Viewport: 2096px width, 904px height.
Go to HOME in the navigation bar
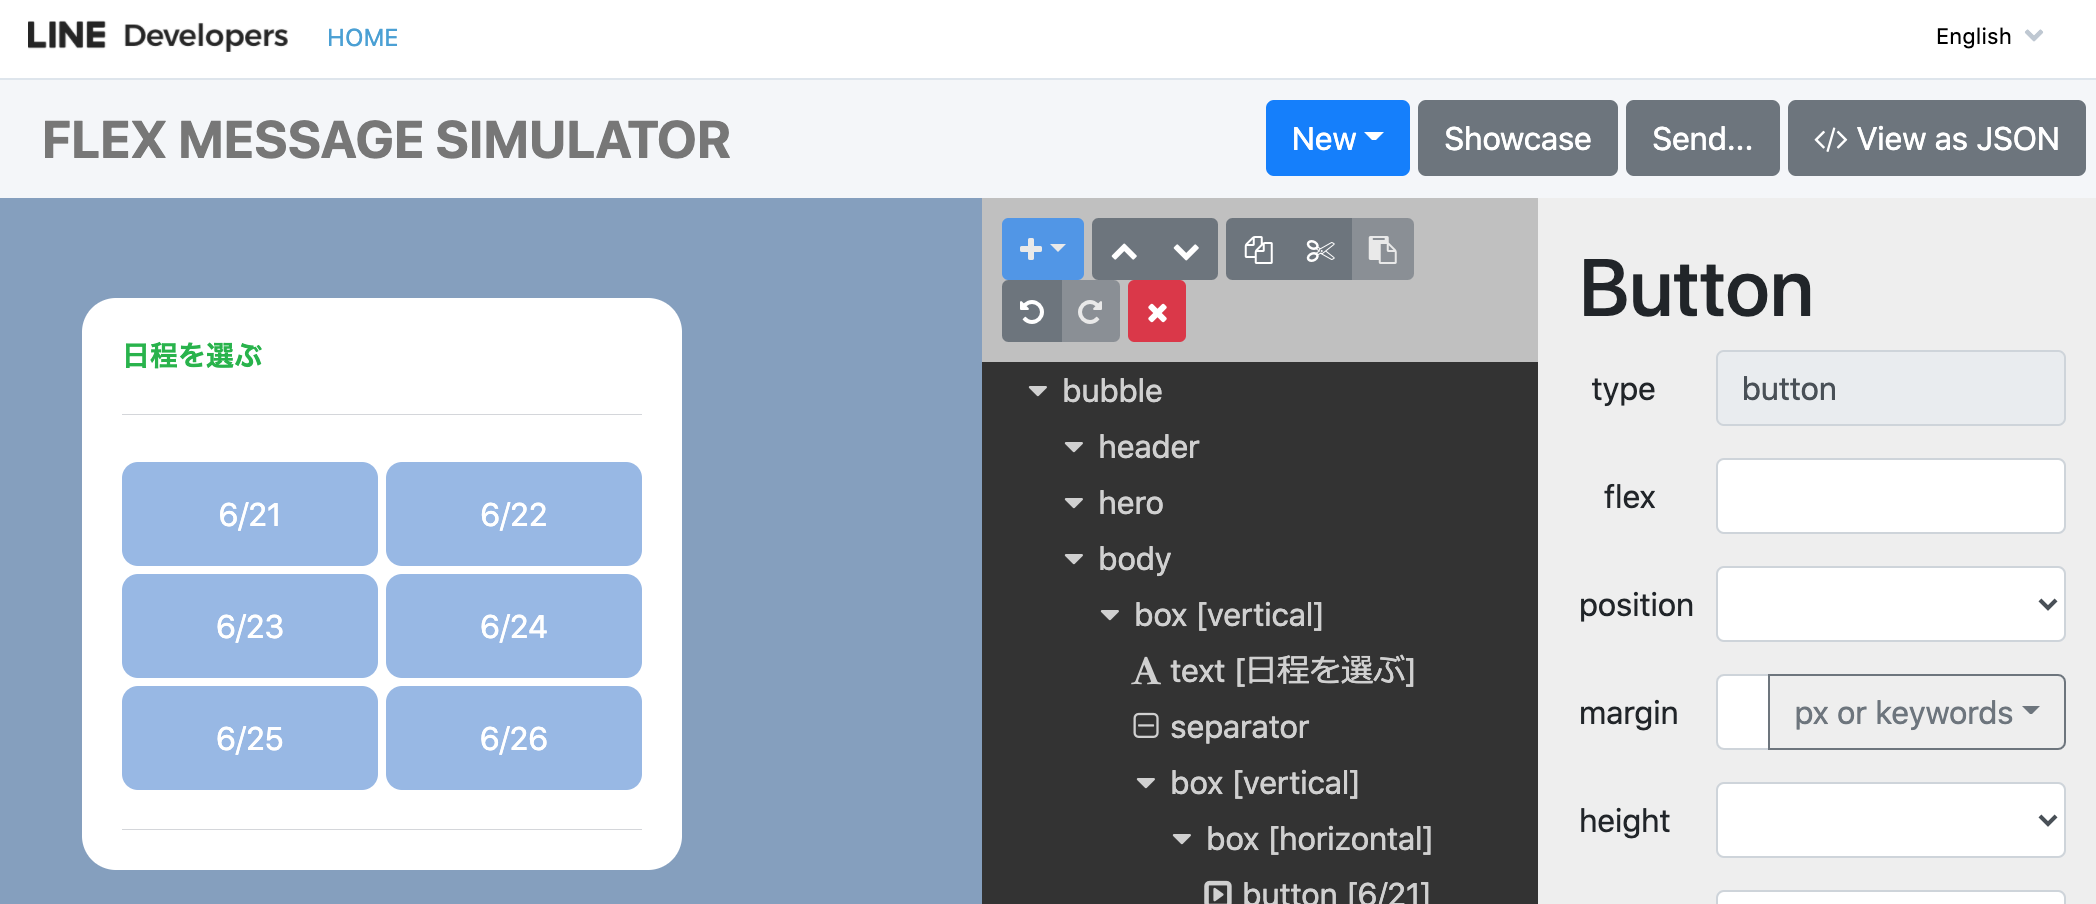(362, 37)
